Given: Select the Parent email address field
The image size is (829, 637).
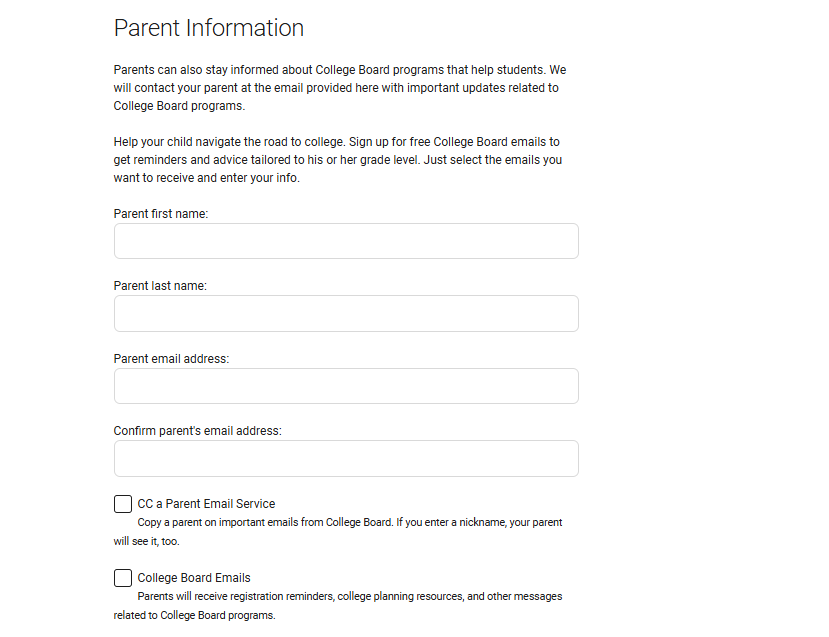Looking at the screenshot, I should [x=346, y=386].
